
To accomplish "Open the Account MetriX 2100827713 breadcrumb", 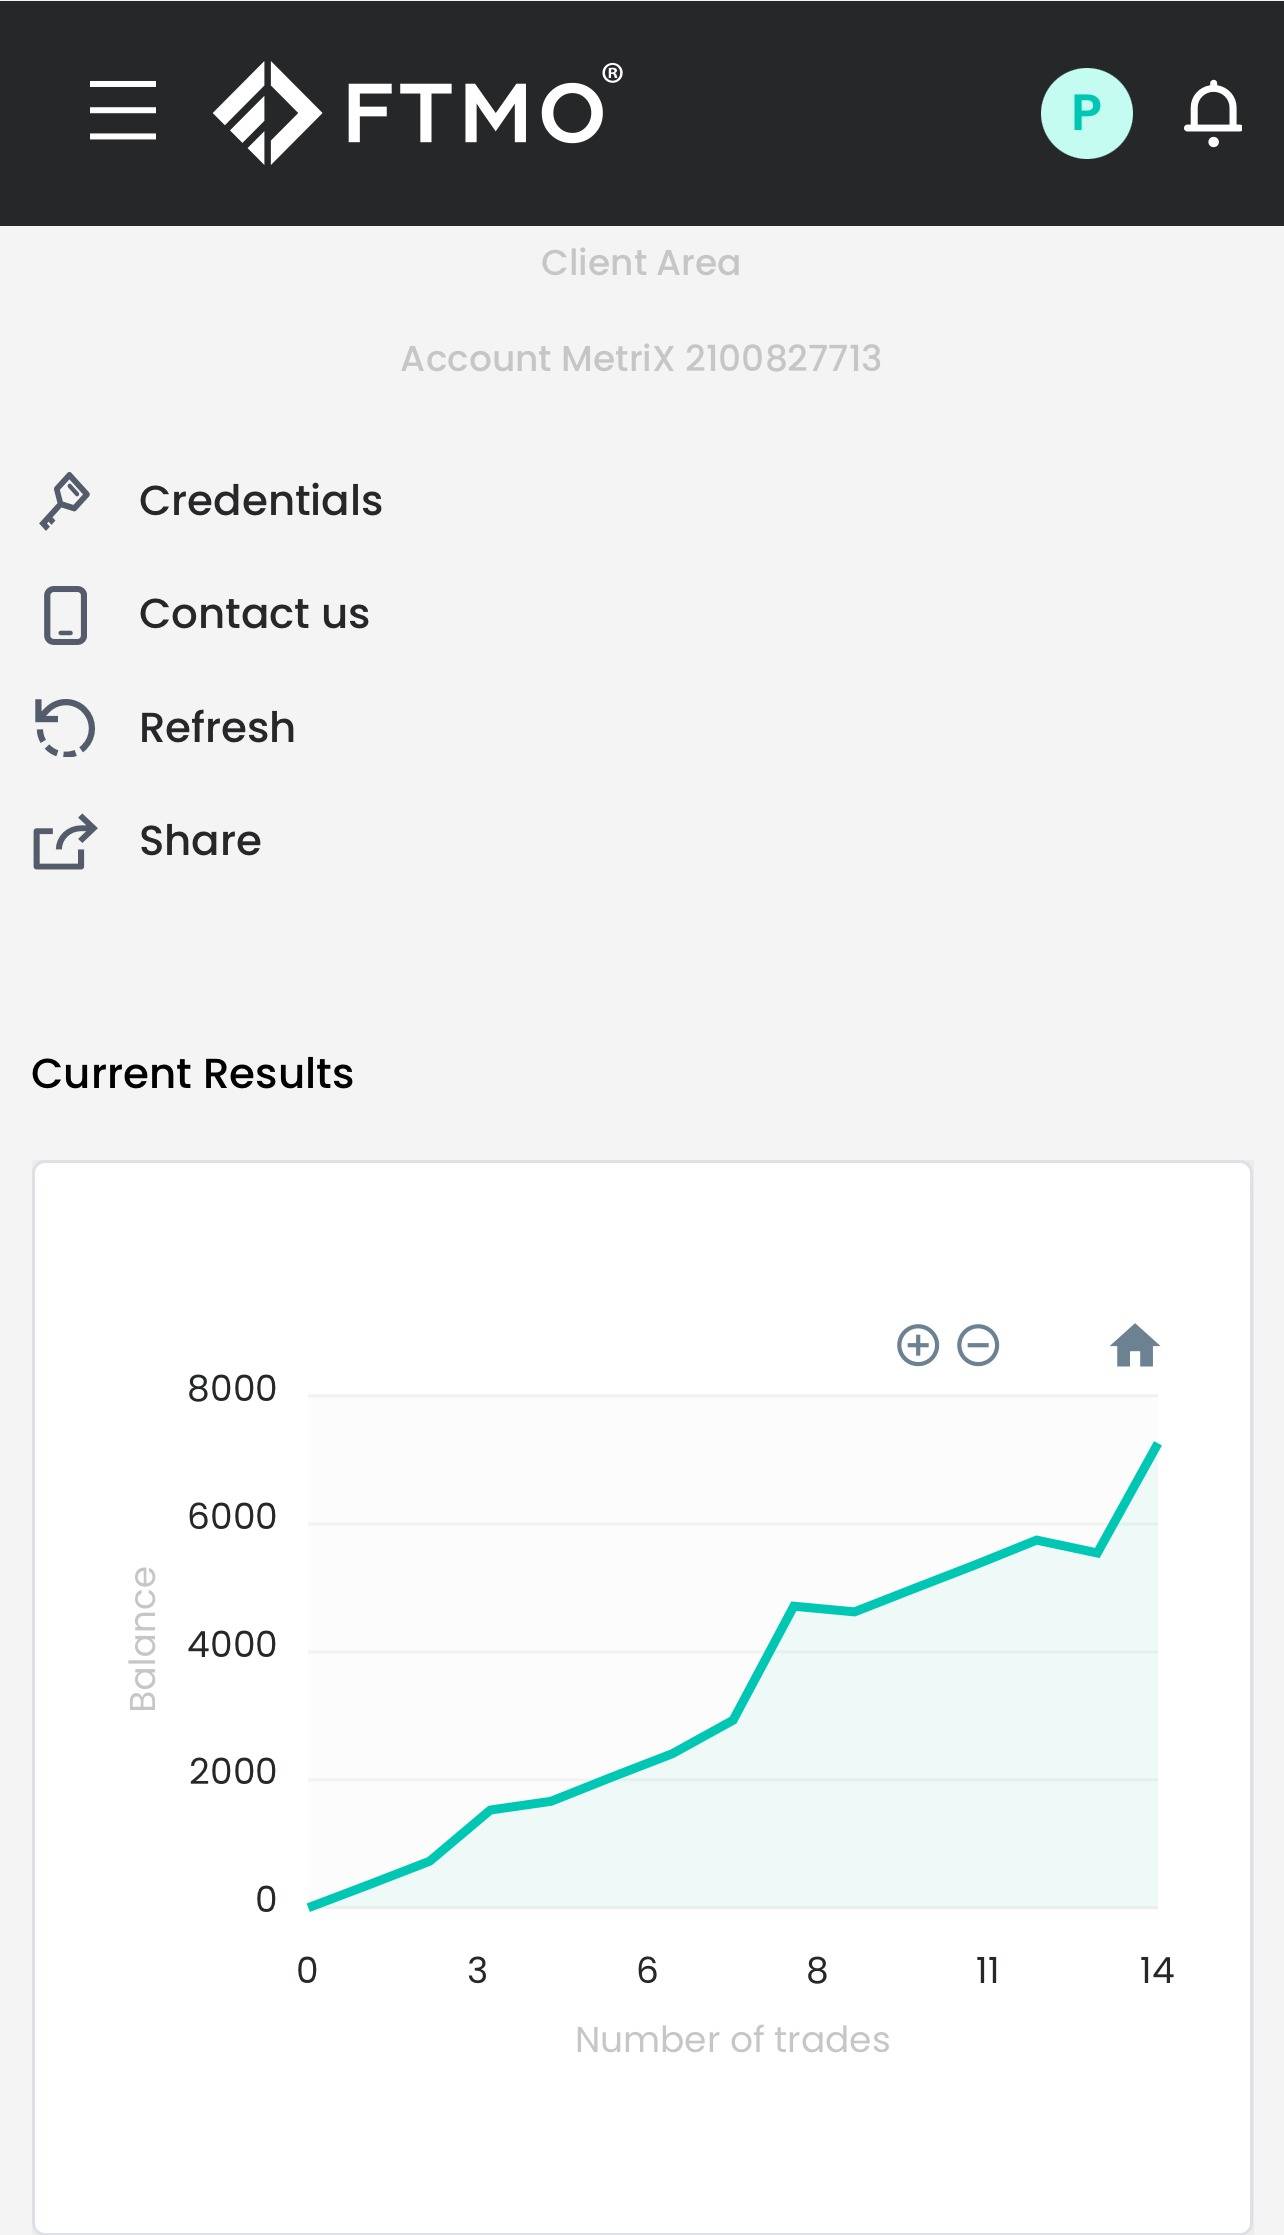I will coord(641,358).
